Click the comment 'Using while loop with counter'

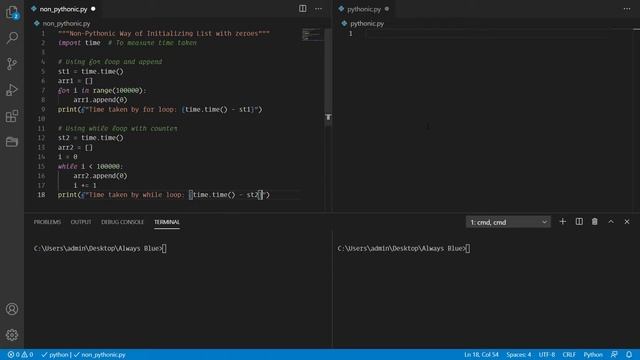118,129
